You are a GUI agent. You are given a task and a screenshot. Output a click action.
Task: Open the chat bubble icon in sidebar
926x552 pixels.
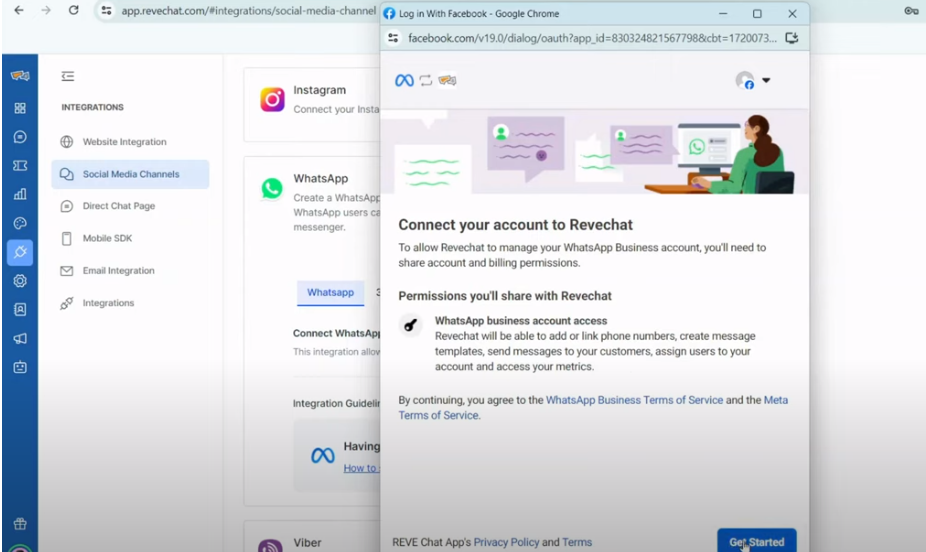tap(20, 137)
